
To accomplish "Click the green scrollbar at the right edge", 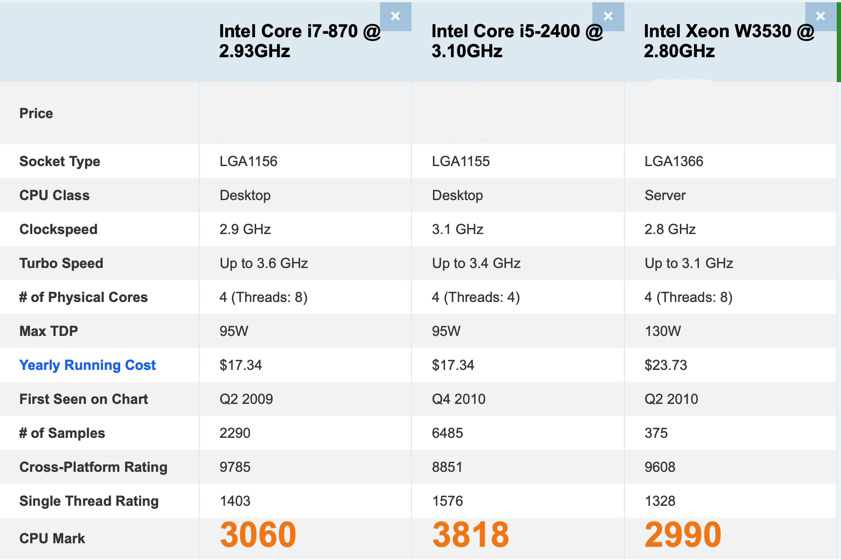I will point(838,40).
